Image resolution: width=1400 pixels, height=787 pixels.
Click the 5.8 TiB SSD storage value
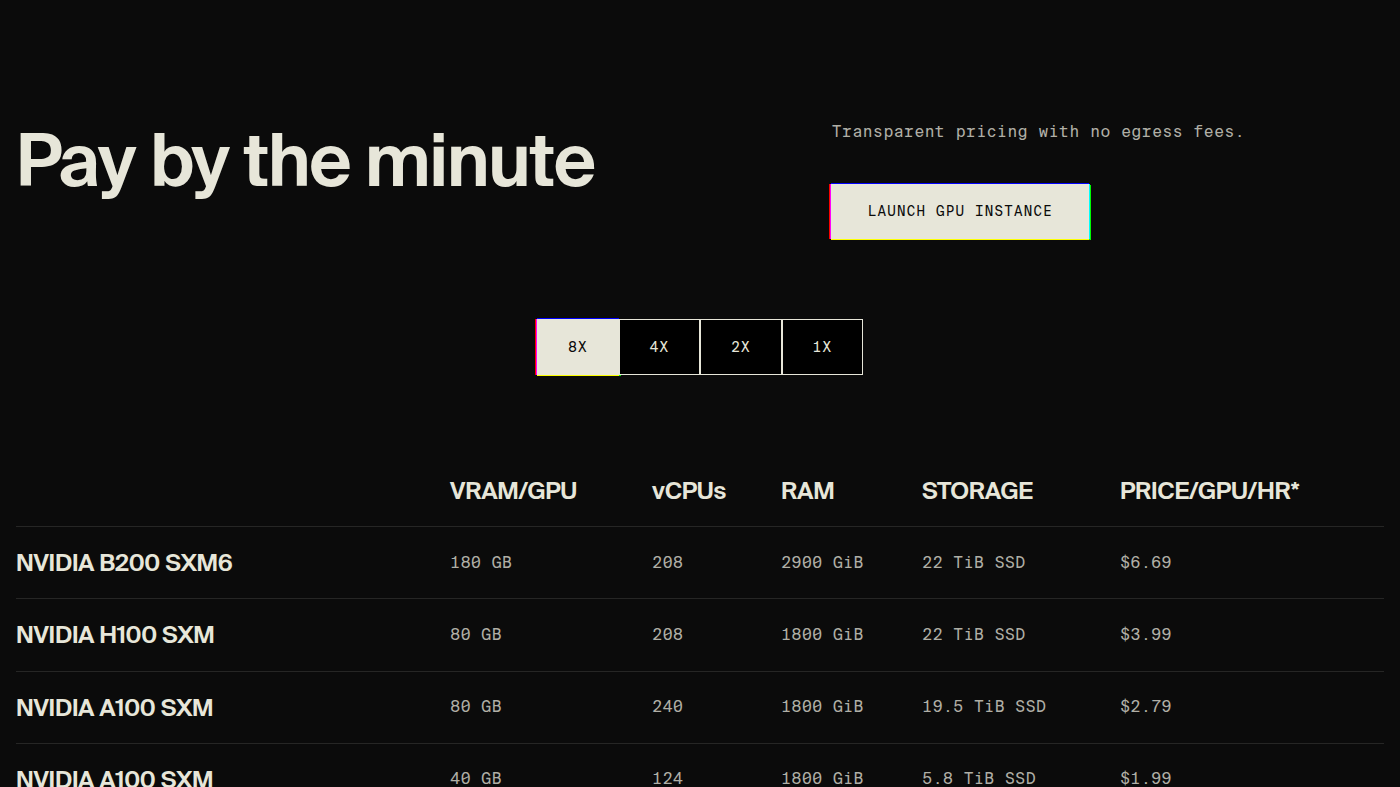click(x=979, y=778)
